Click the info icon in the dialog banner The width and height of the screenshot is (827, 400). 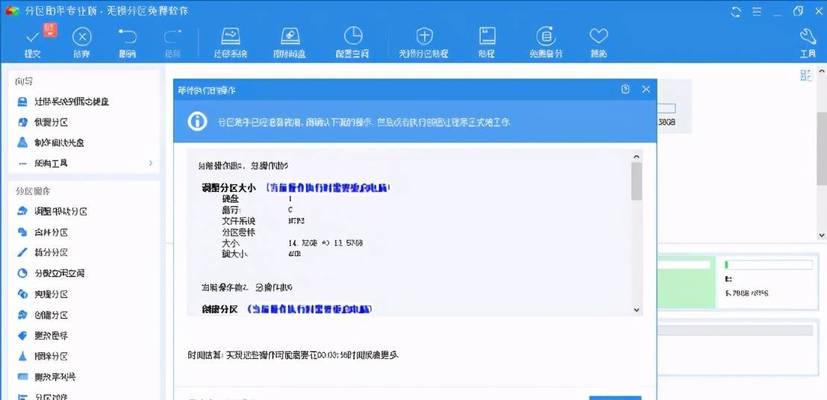[x=197, y=122]
